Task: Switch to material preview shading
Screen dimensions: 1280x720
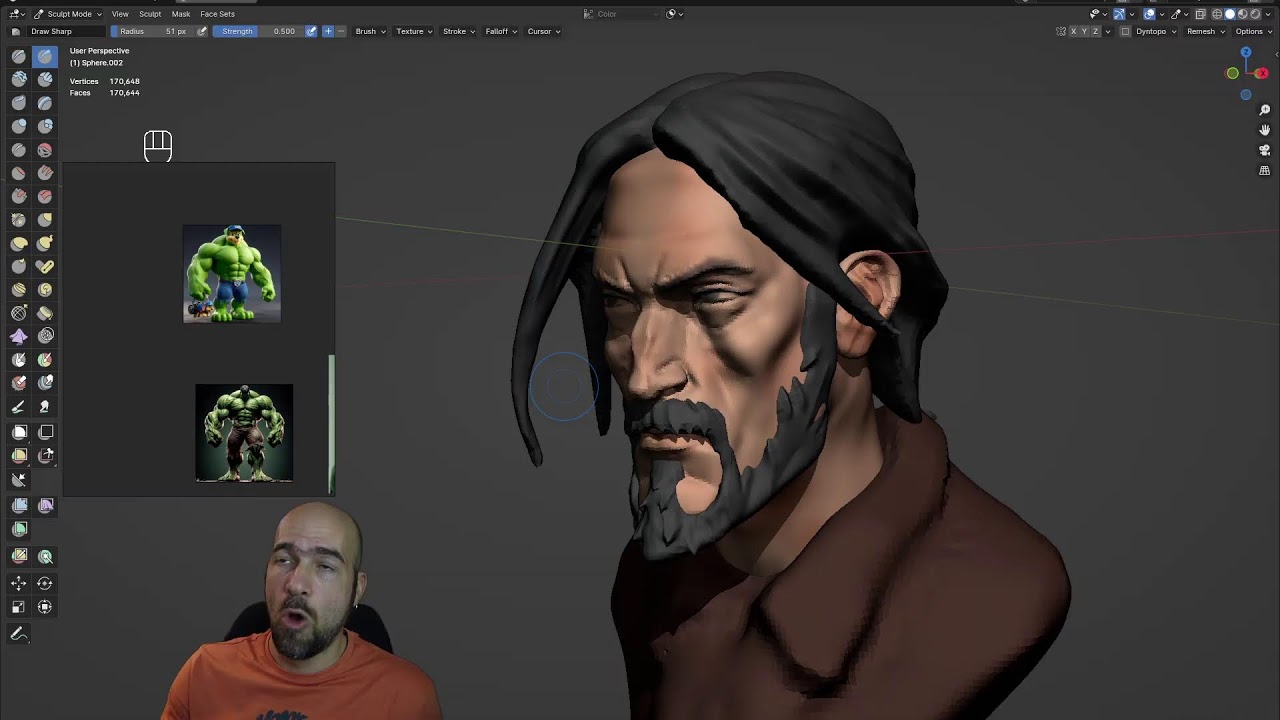Action: point(1243,14)
